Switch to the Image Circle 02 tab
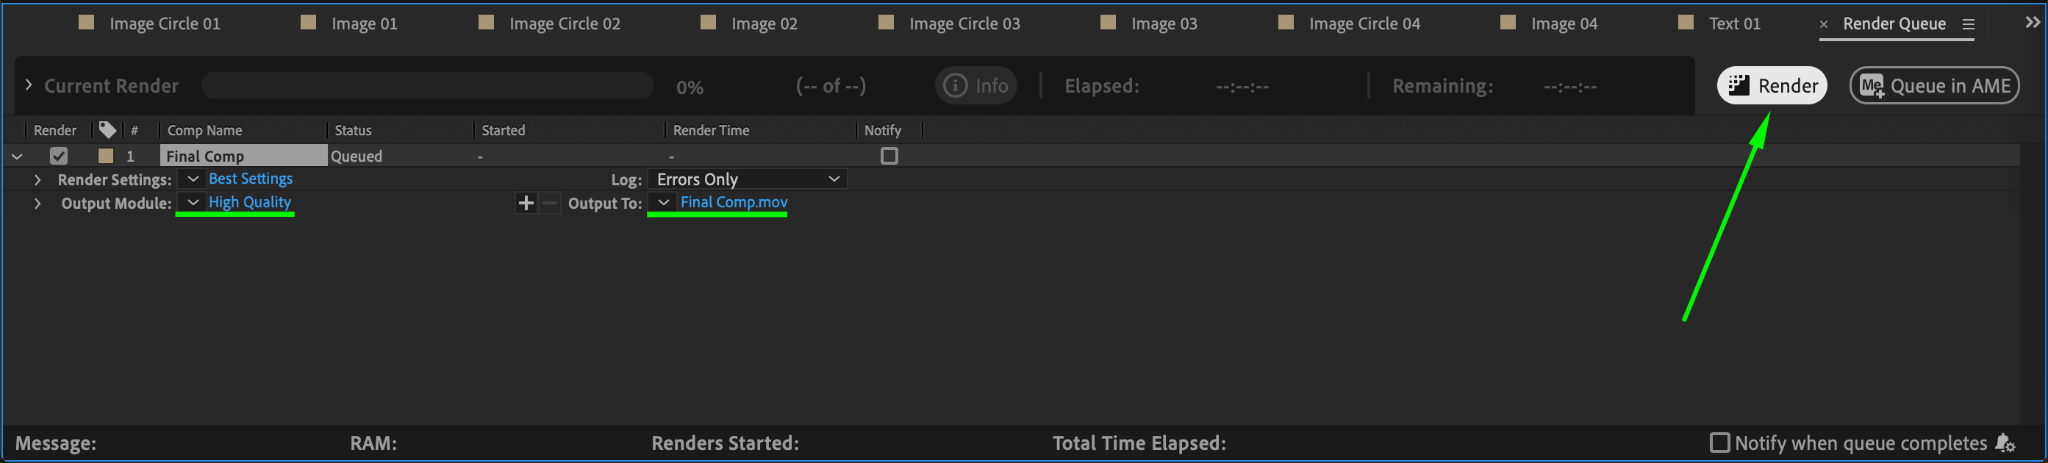 coord(564,23)
